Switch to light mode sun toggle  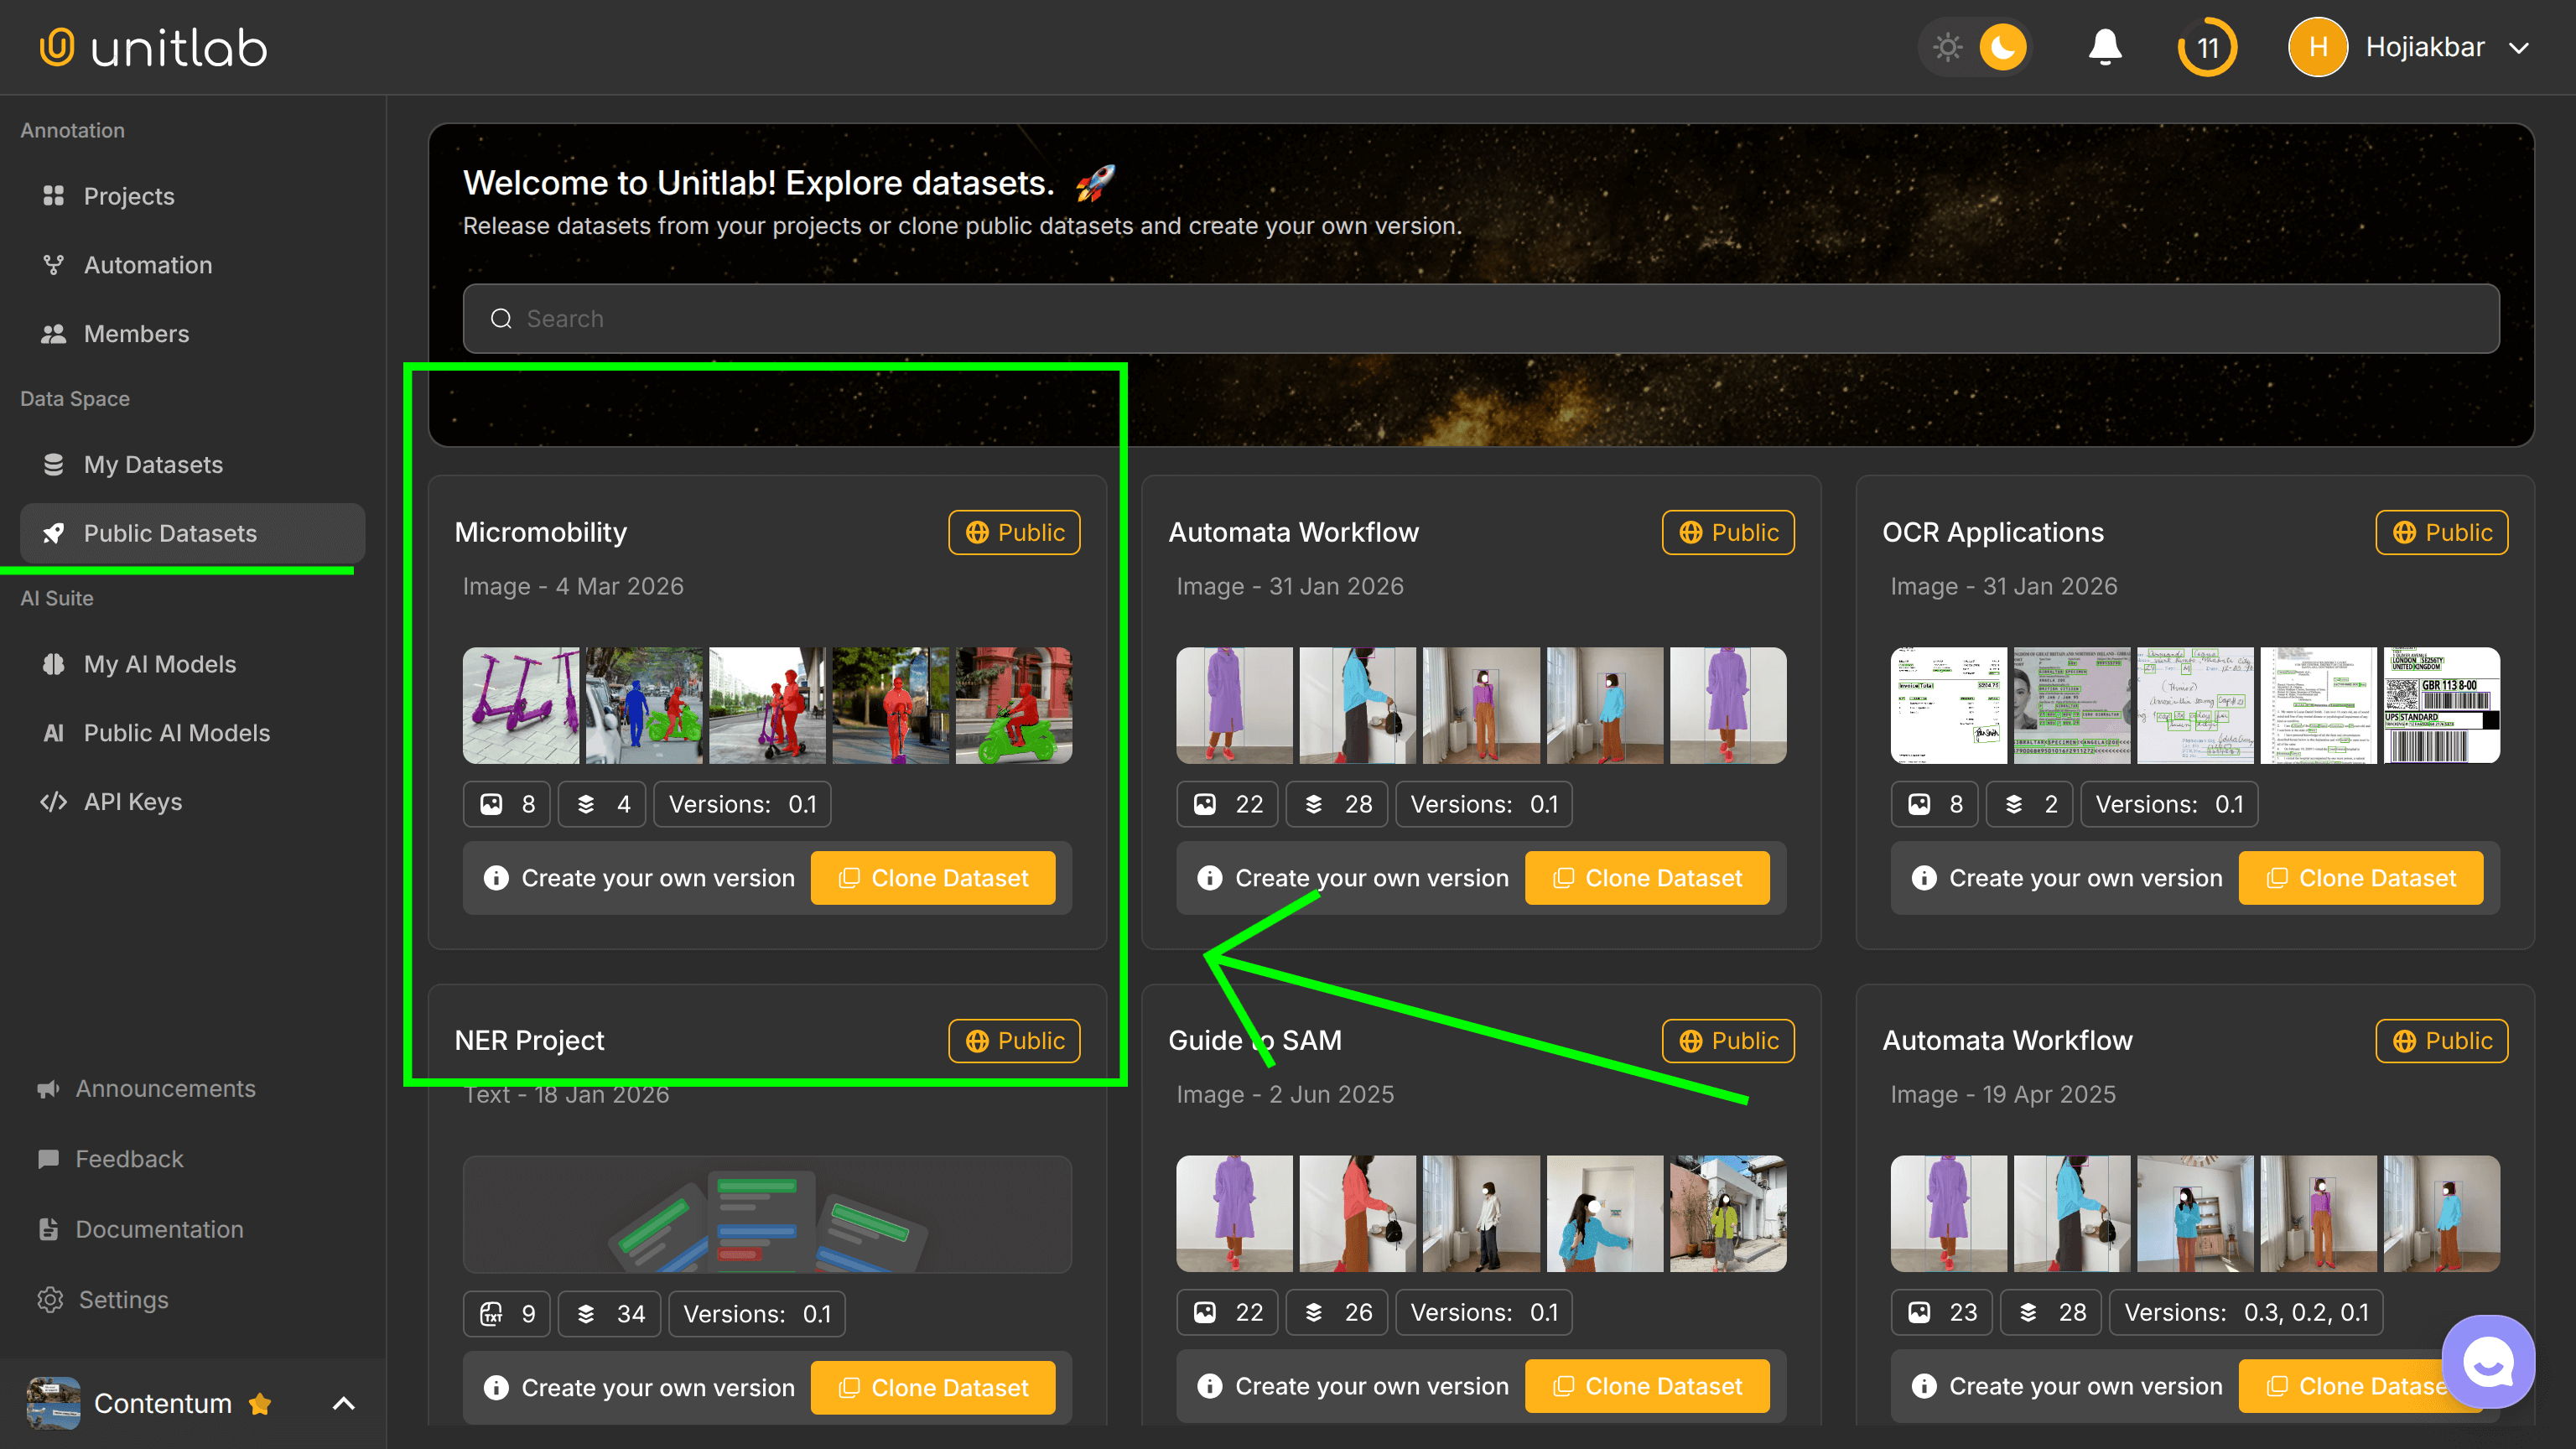point(1947,47)
